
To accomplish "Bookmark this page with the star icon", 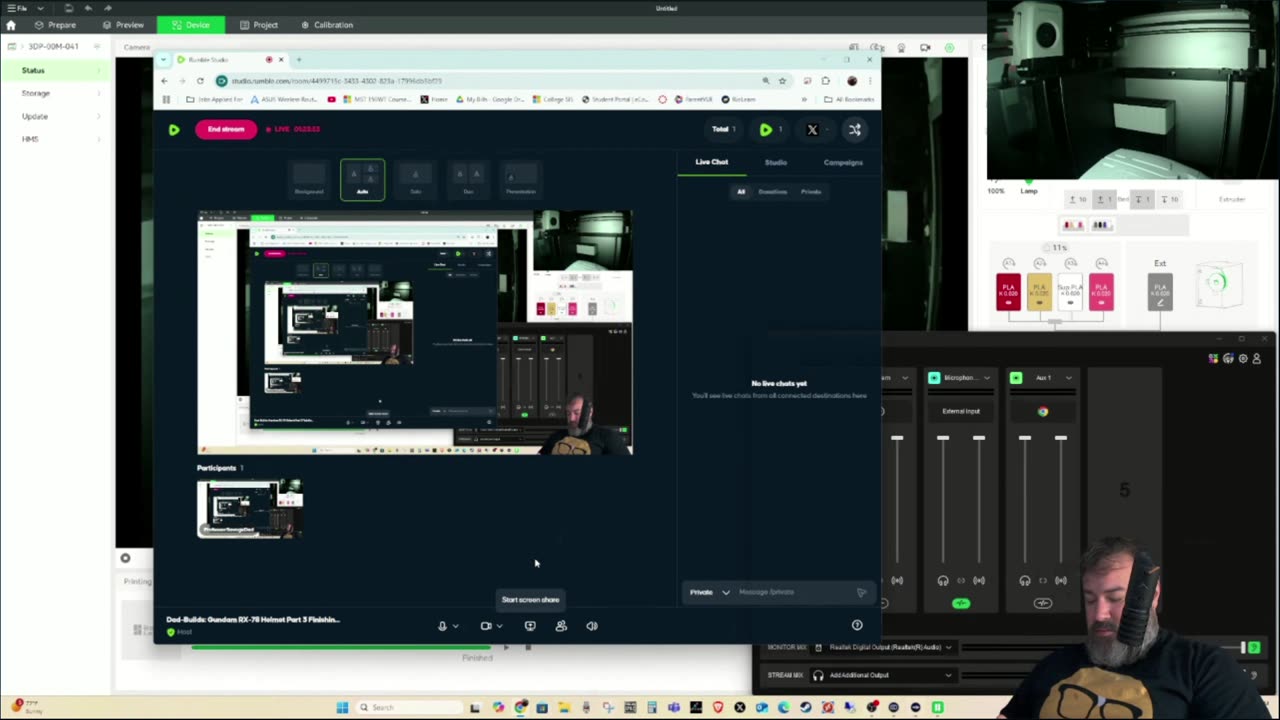I will [x=782, y=81].
